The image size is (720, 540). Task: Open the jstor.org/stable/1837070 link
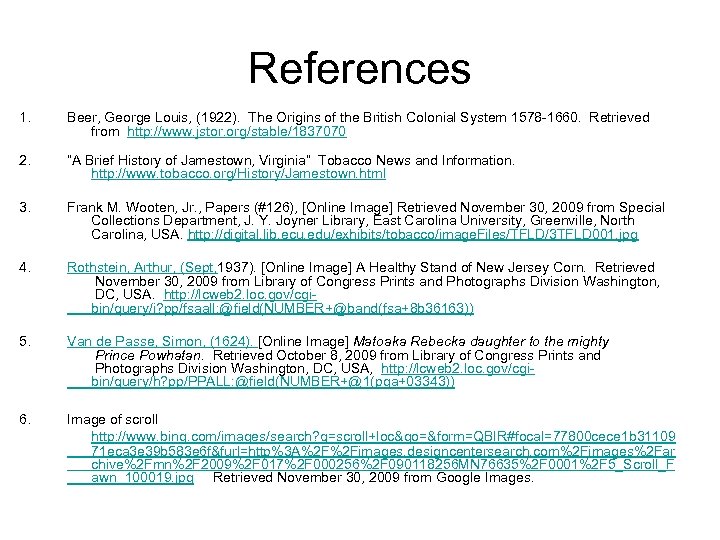pyautogui.click(x=236, y=131)
